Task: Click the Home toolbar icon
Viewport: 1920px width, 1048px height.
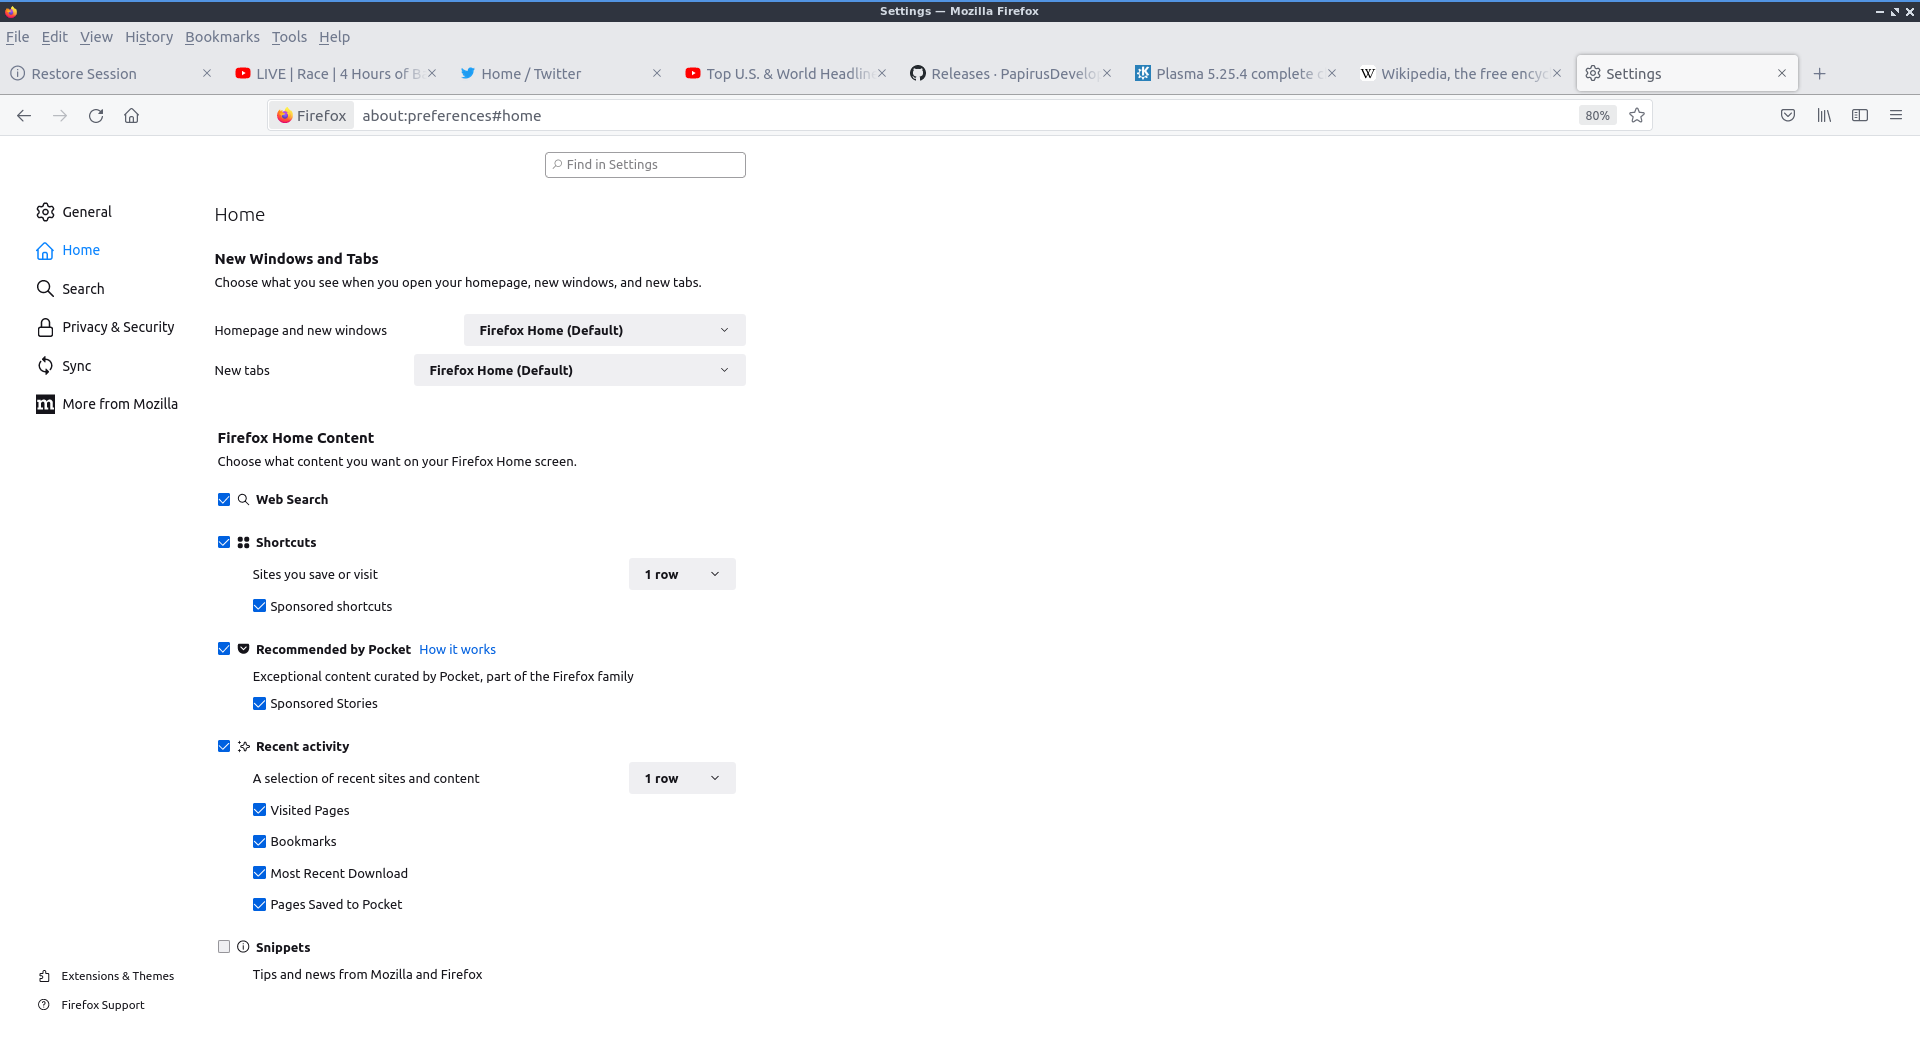Action: 131,116
